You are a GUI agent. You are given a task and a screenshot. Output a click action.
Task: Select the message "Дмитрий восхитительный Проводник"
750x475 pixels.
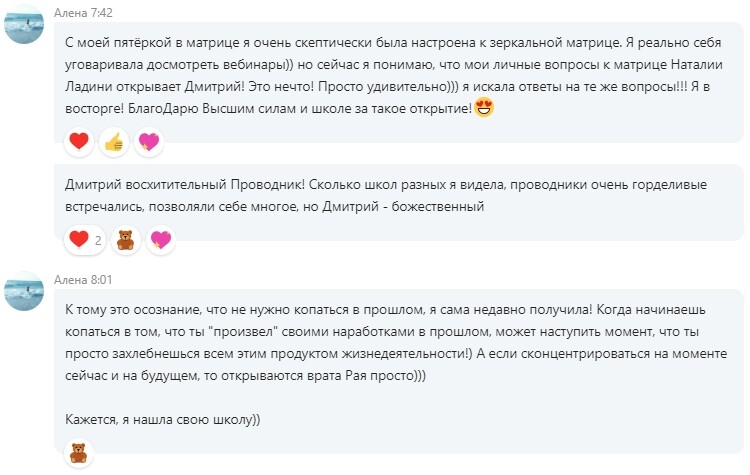300,195
